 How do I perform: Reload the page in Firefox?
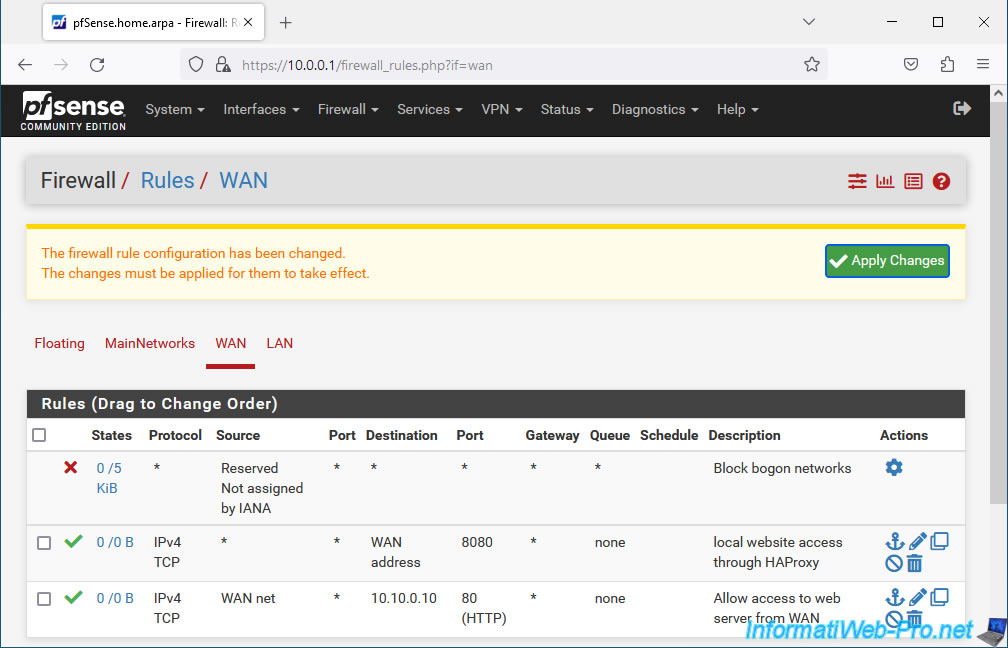coord(97,65)
